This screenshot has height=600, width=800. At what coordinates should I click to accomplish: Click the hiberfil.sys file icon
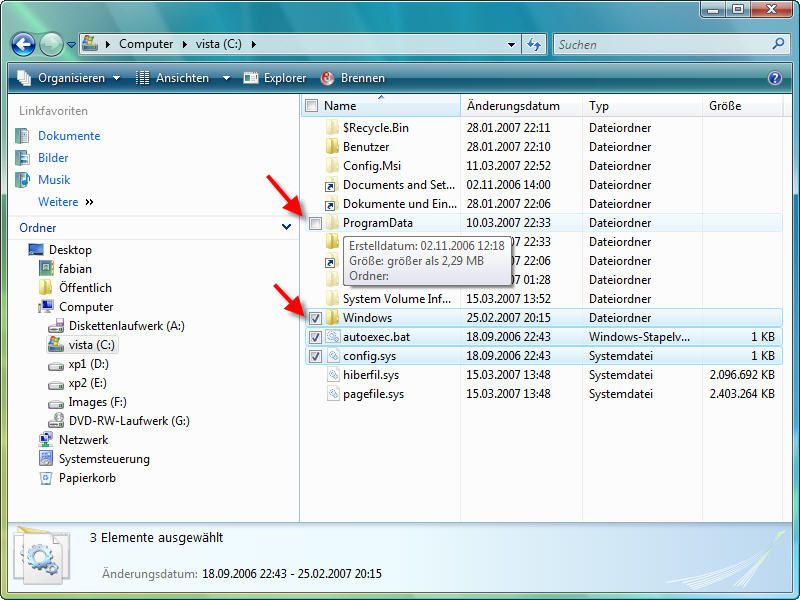[333, 375]
